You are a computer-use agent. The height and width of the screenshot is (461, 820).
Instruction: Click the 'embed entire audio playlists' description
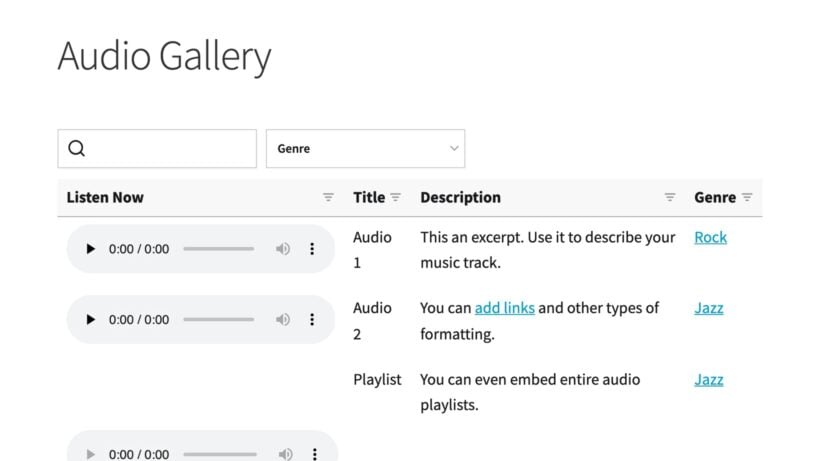[530, 392]
